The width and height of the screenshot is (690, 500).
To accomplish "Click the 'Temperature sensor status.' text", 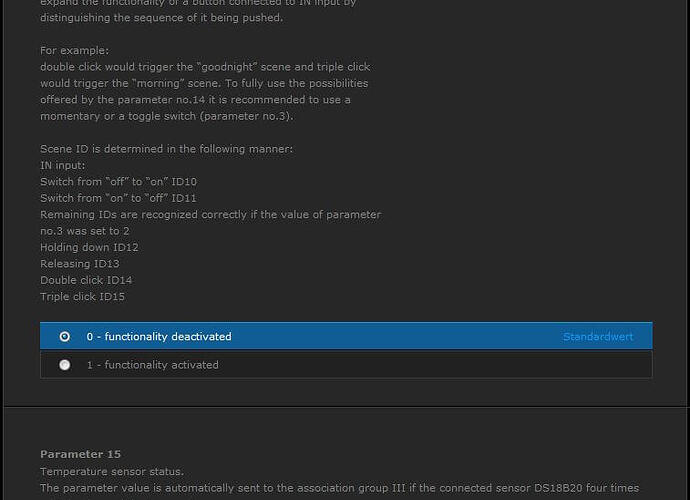I will (112, 471).
